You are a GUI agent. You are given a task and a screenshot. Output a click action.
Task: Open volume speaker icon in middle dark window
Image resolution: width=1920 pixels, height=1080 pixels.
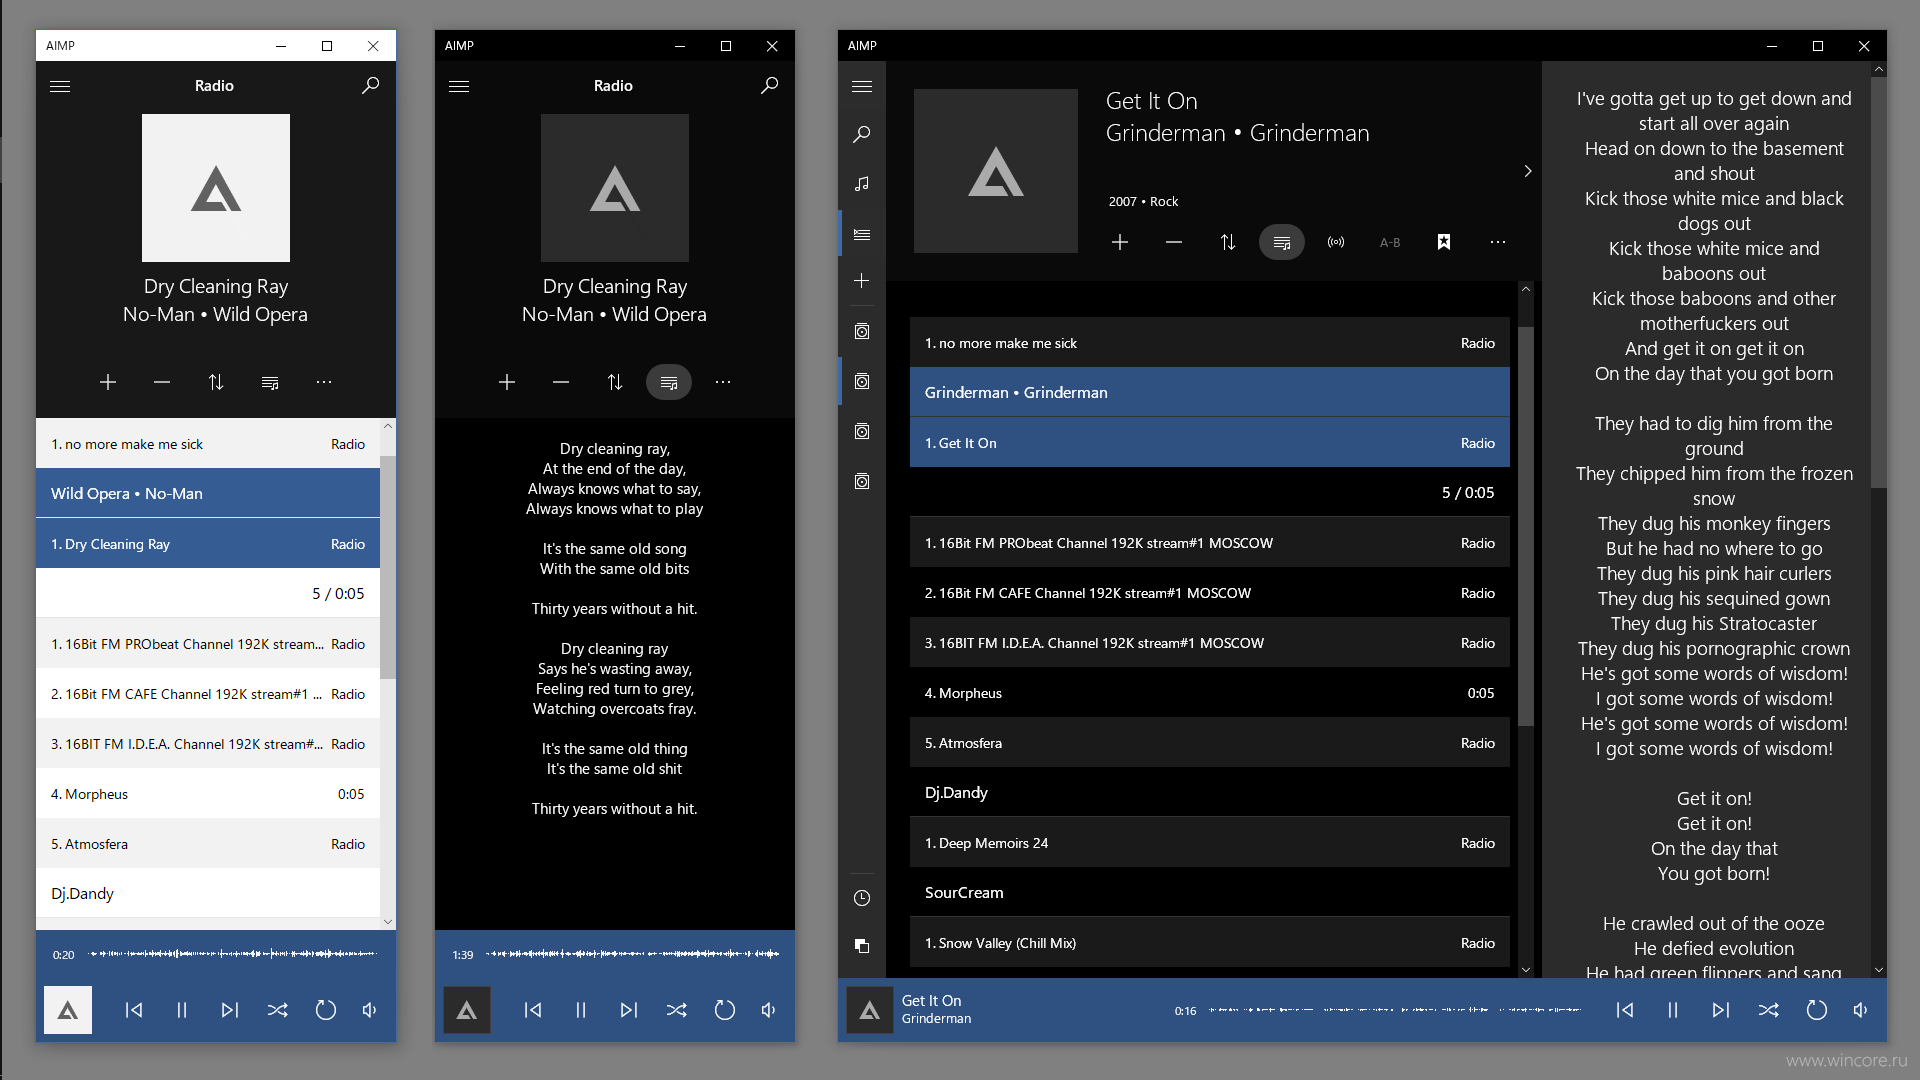click(x=769, y=1010)
